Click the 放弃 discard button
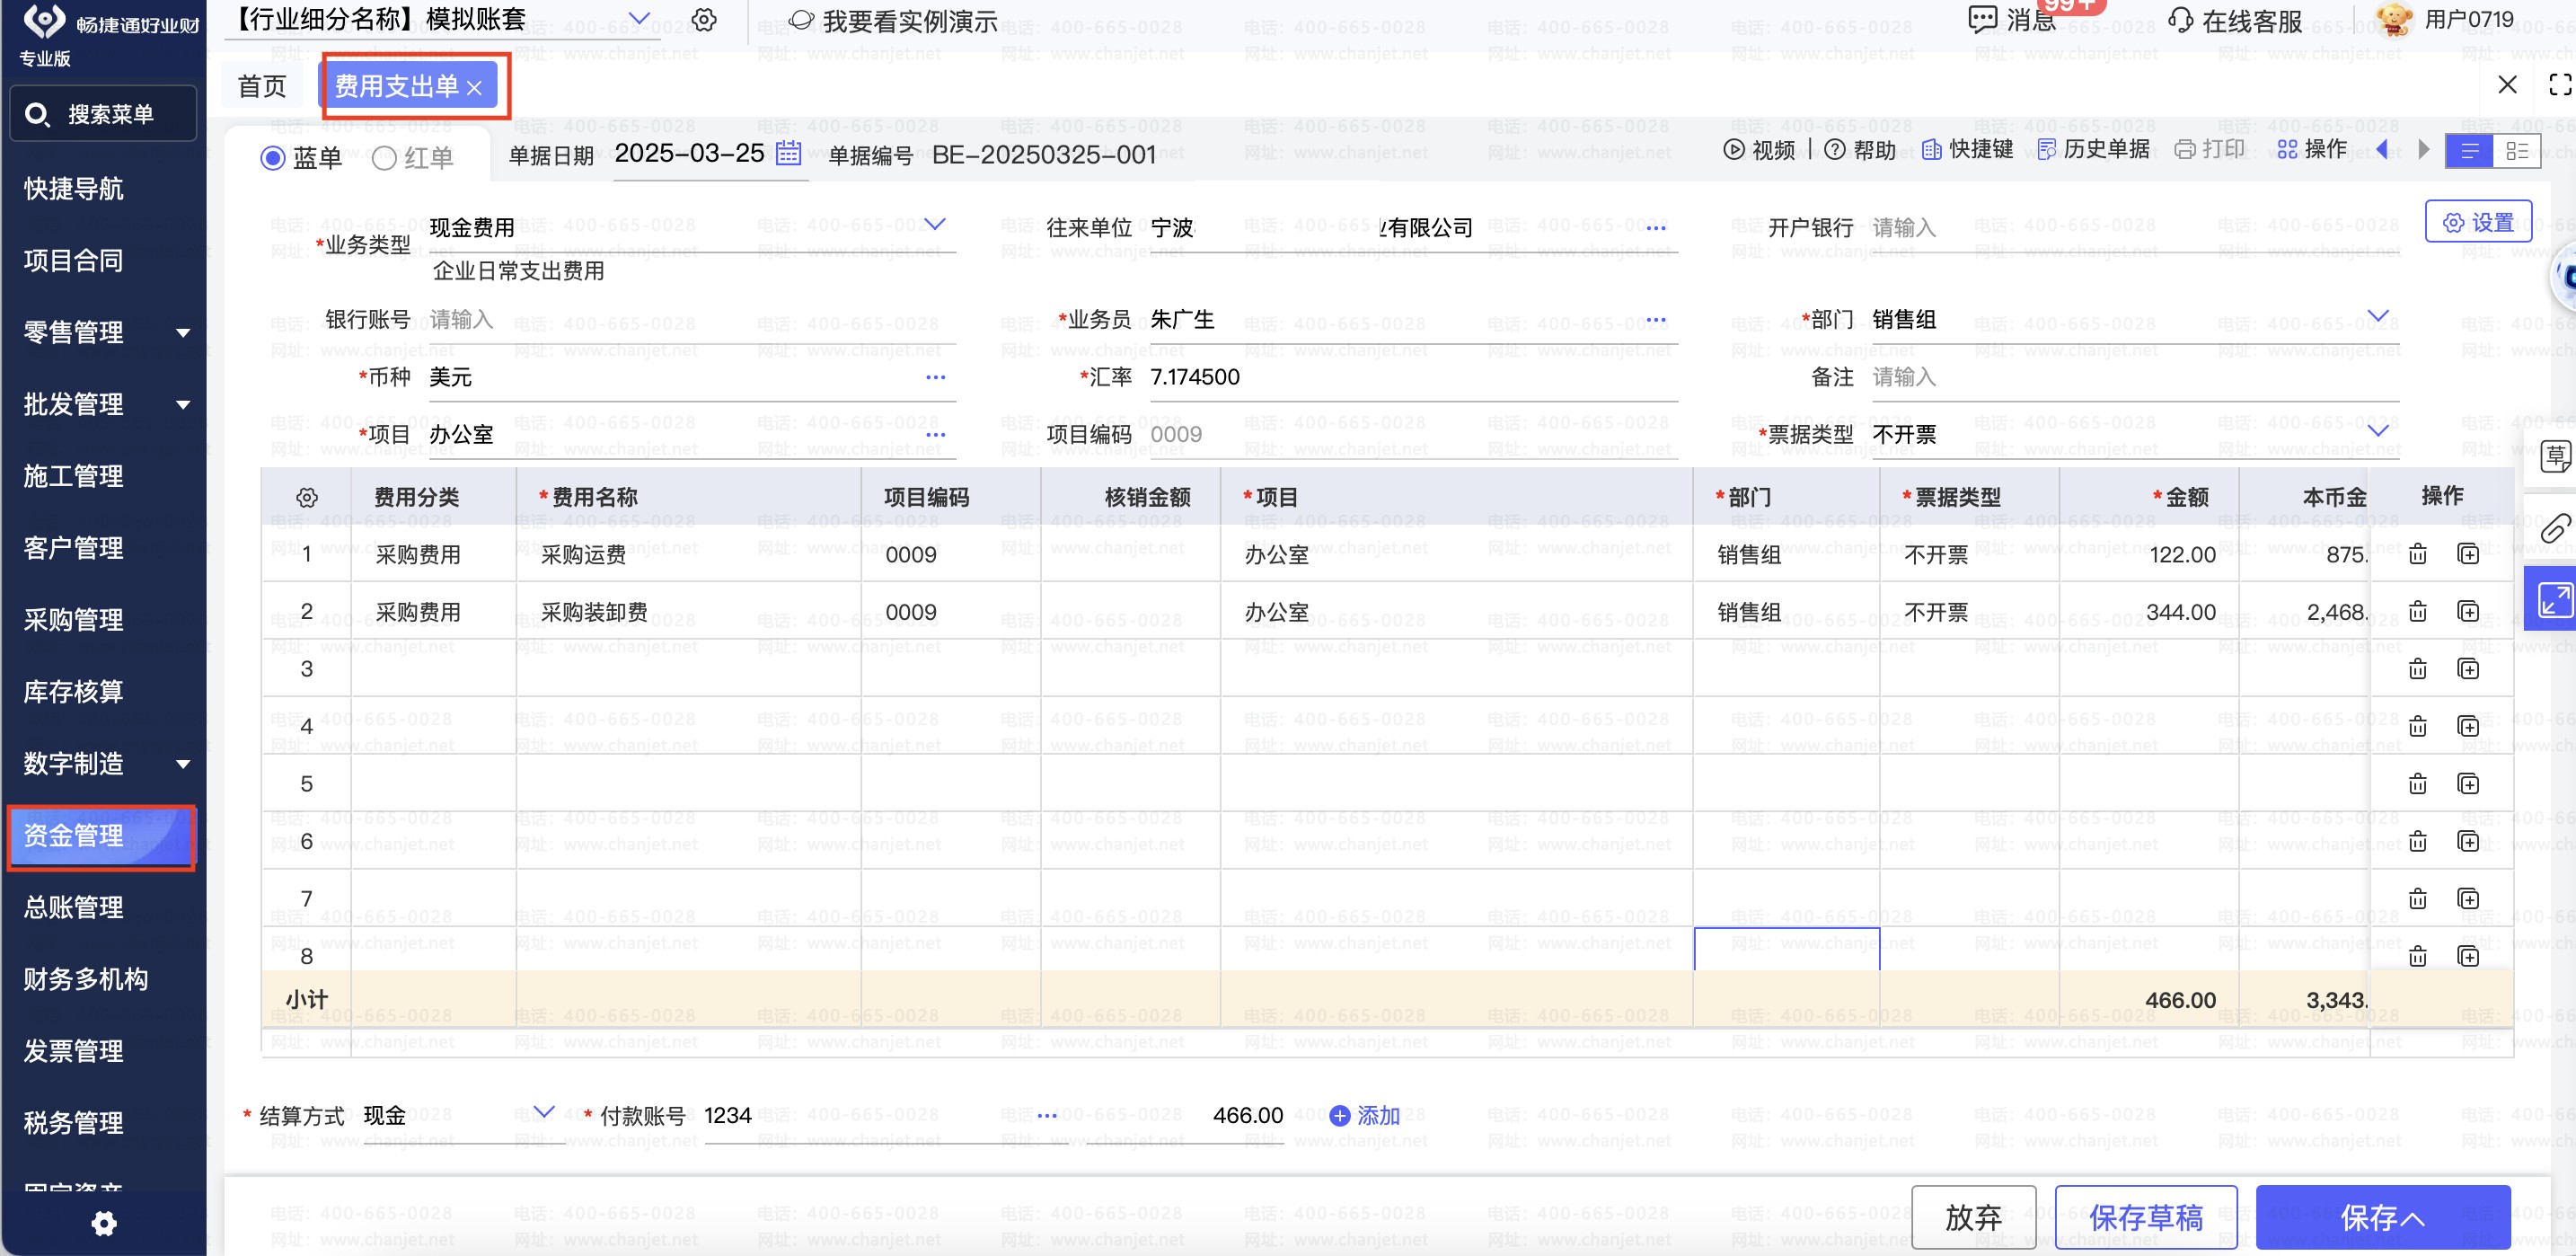This screenshot has height=1256, width=2576. (x=1973, y=1217)
